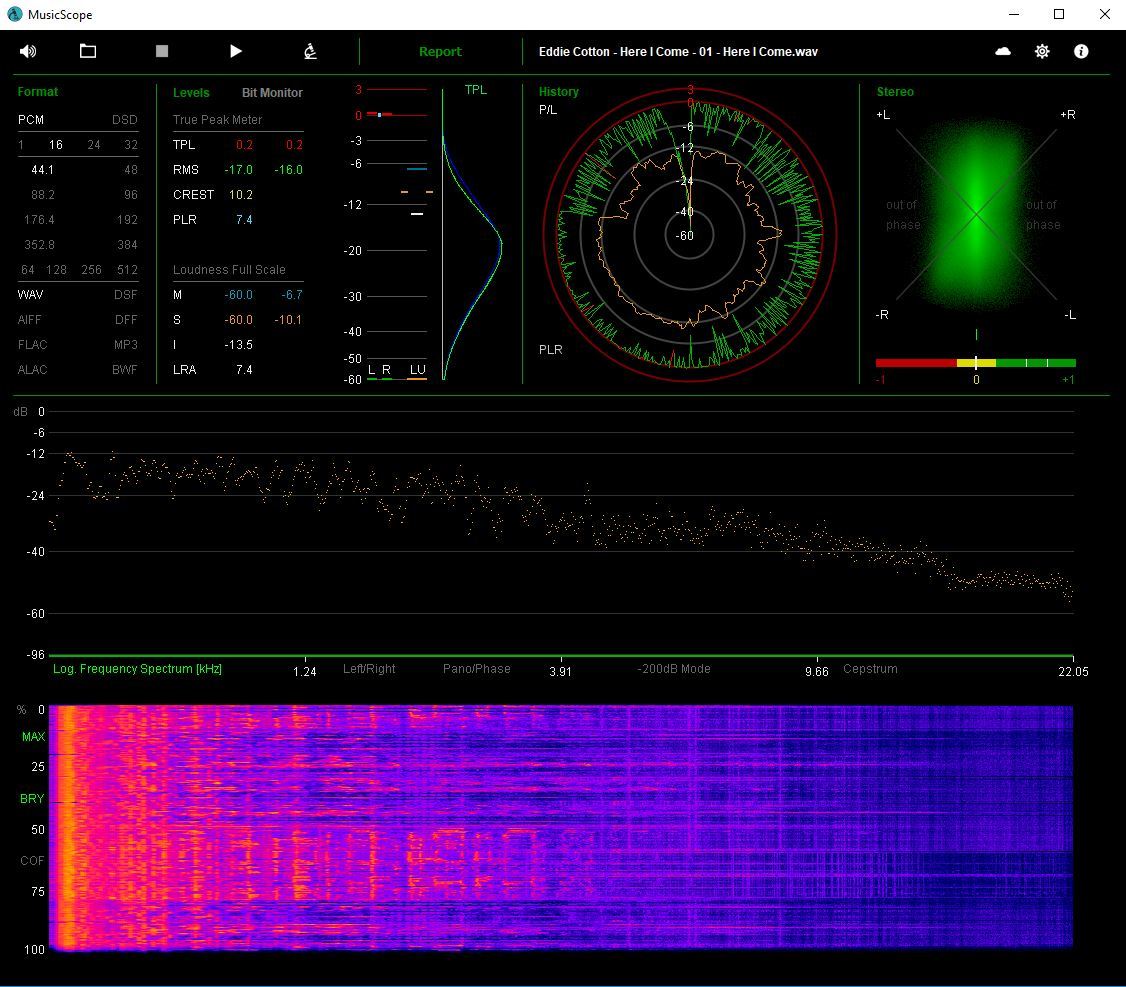Image resolution: width=1126 pixels, height=987 pixels.
Task: Open a file with the folder icon
Action: 88,51
